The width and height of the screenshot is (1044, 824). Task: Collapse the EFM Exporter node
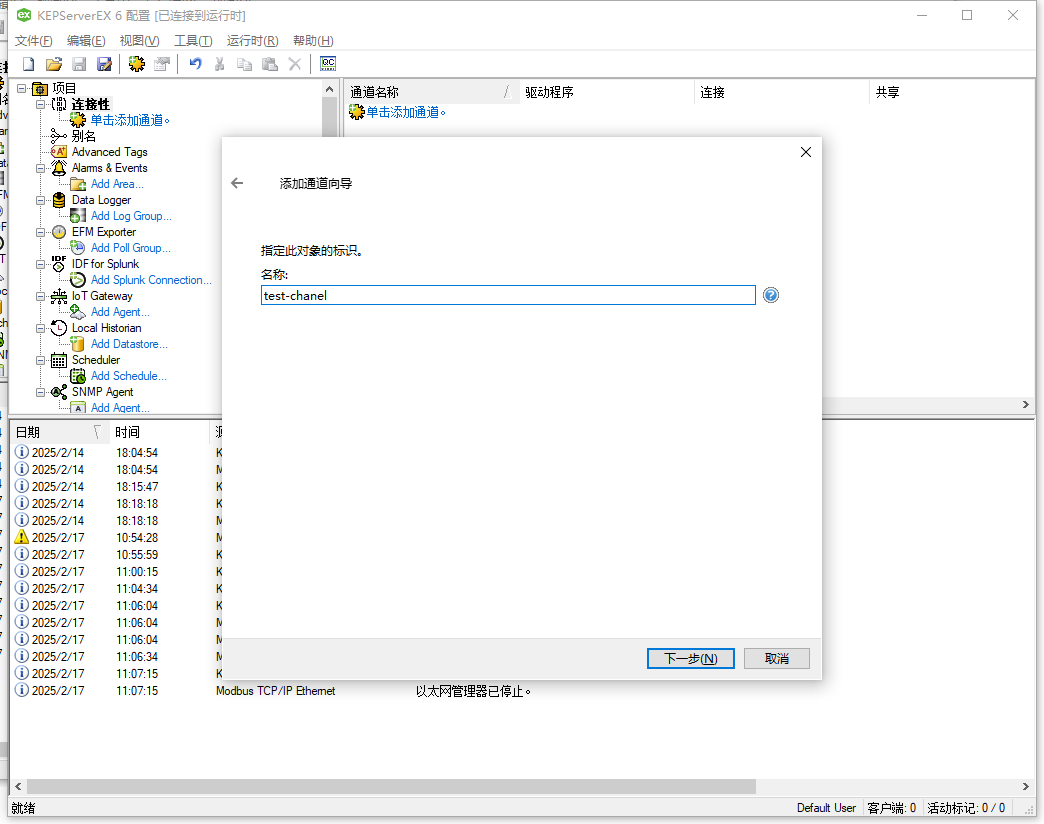click(41, 232)
